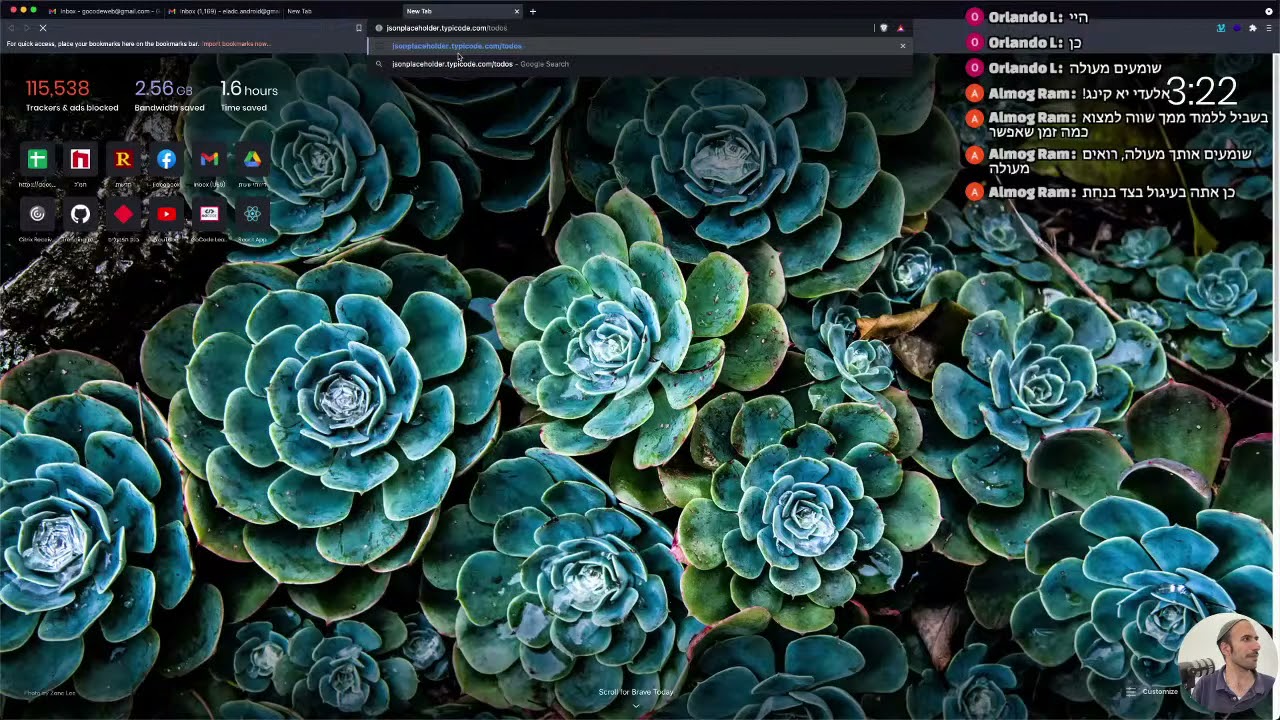1280x720 pixels.
Task: Click the address bar URL field
Action: 625,28
